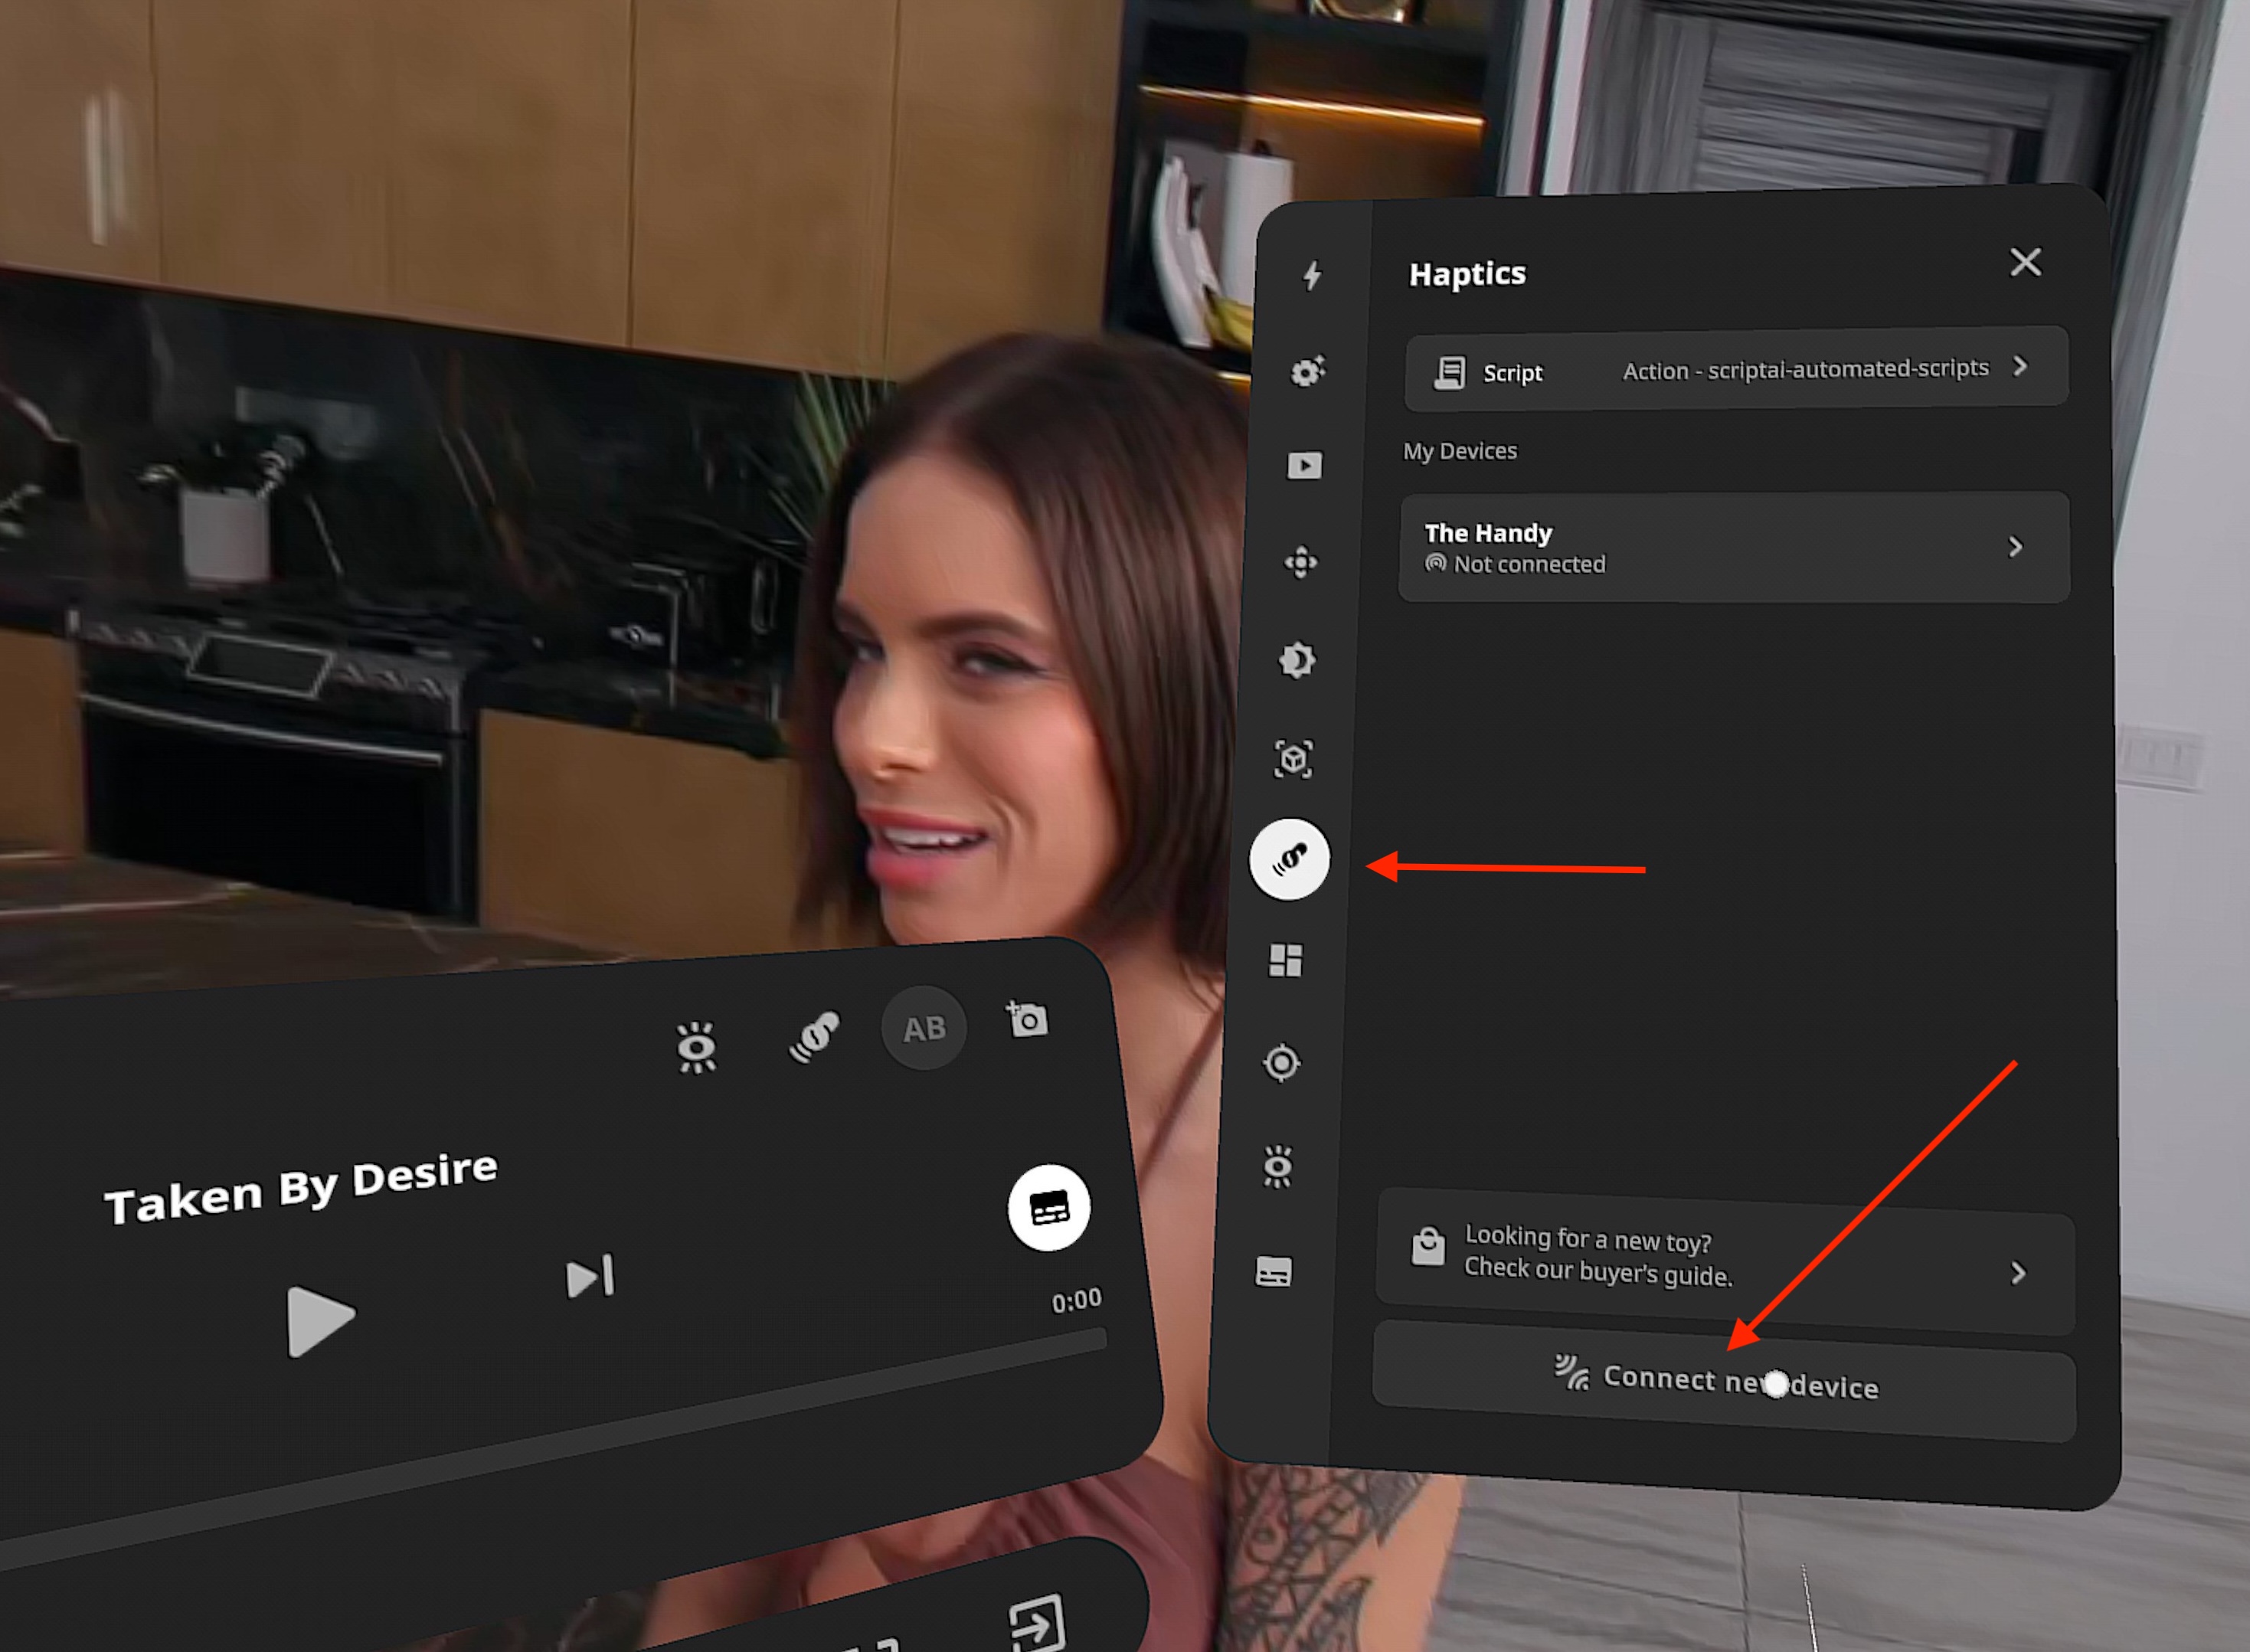Open the dashboard grid sidebar icon
The height and width of the screenshot is (1652, 2250).
pos(1285,960)
